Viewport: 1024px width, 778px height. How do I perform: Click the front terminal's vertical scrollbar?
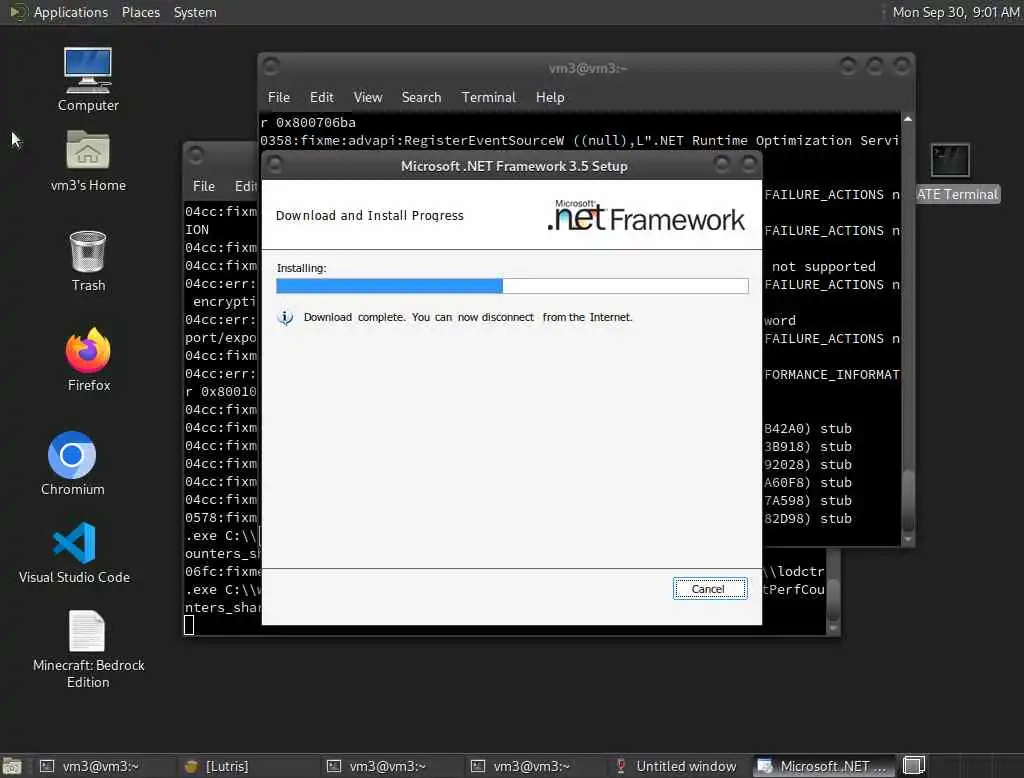pos(908,329)
